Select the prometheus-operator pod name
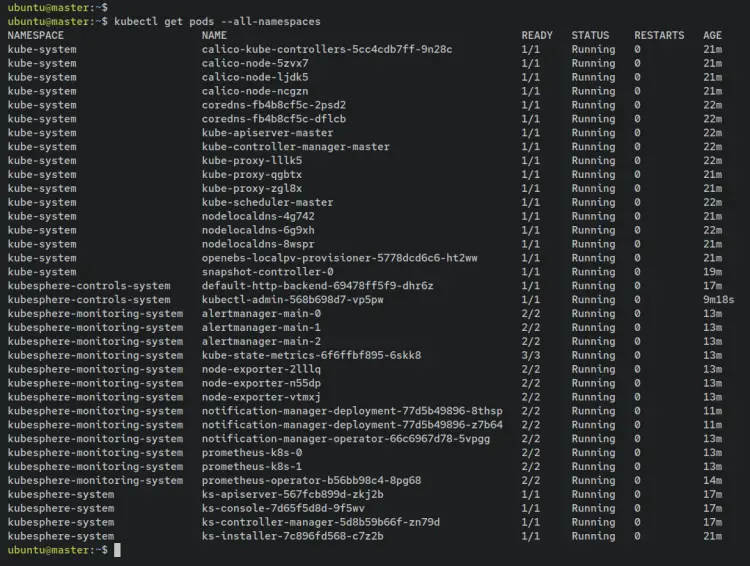The width and height of the screenshot is (750, 566). 311,480
